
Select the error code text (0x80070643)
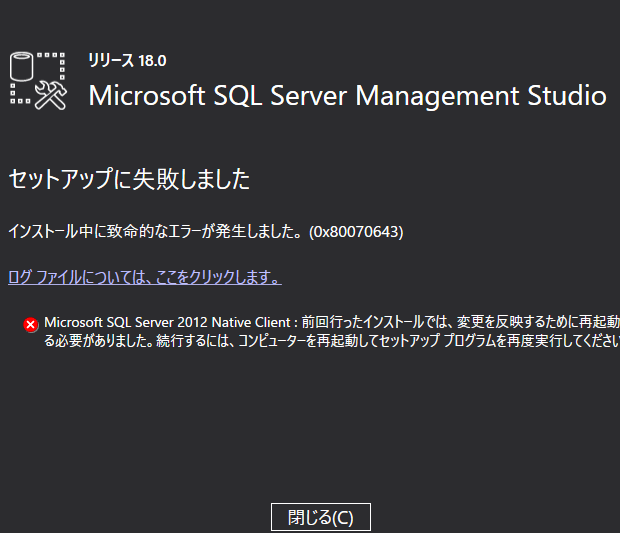pyautogui.click(x=356, y=232)
